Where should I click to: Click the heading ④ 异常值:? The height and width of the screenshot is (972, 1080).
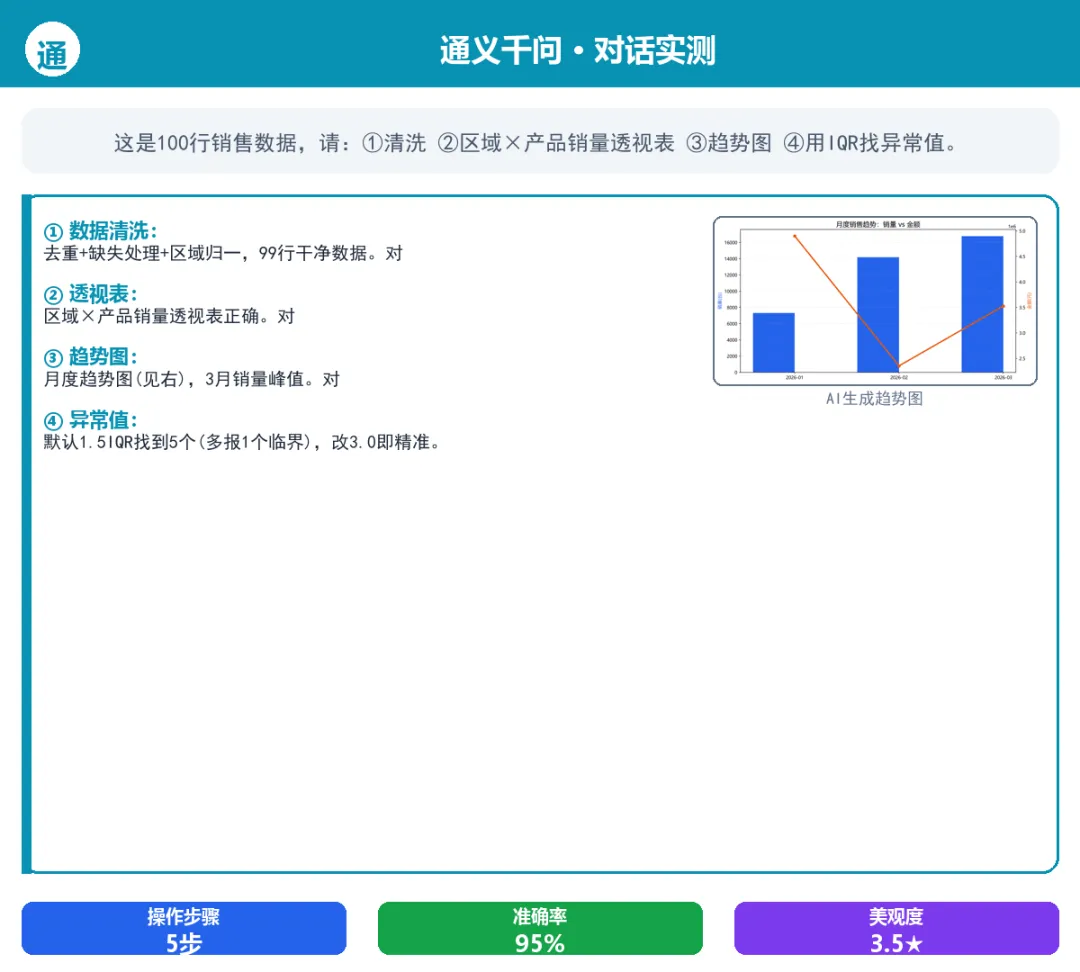pos(91,420)
